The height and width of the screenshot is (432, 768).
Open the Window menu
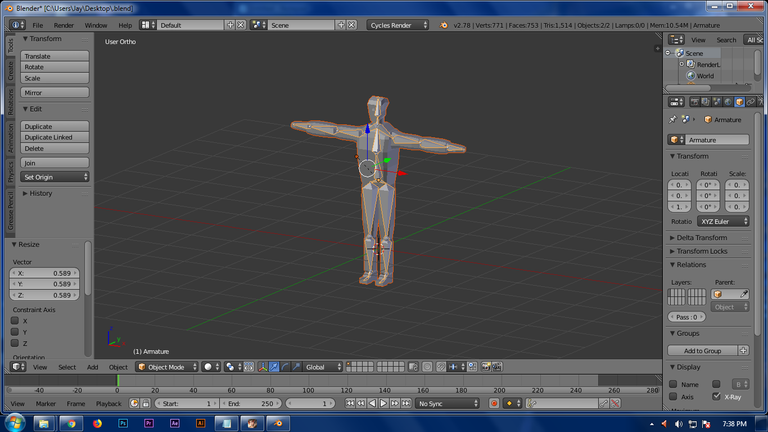click(96, 25)
